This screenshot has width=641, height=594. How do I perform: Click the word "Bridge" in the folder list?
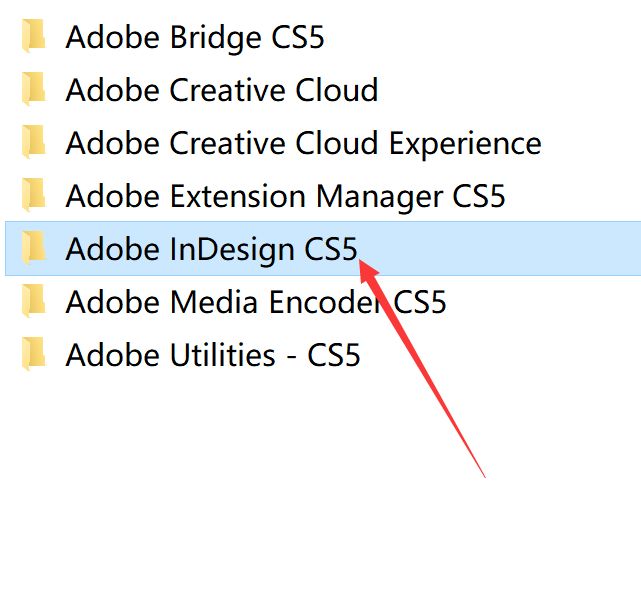215,37
